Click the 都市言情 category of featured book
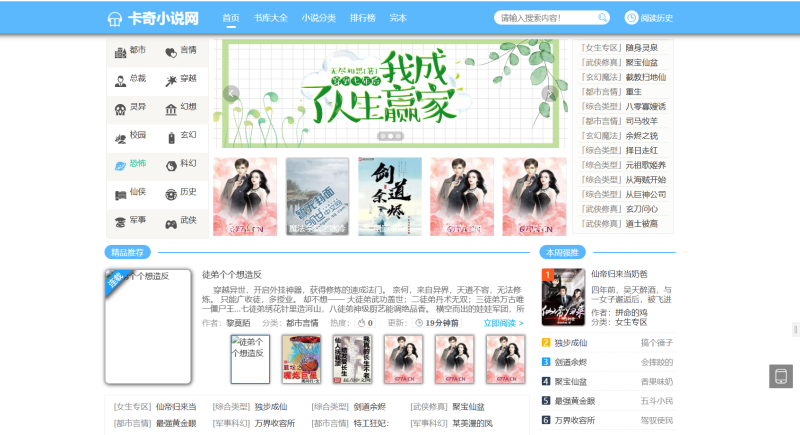Image resolution: width=800 pixels, height=435 pixels. click(x=302, y=323)
